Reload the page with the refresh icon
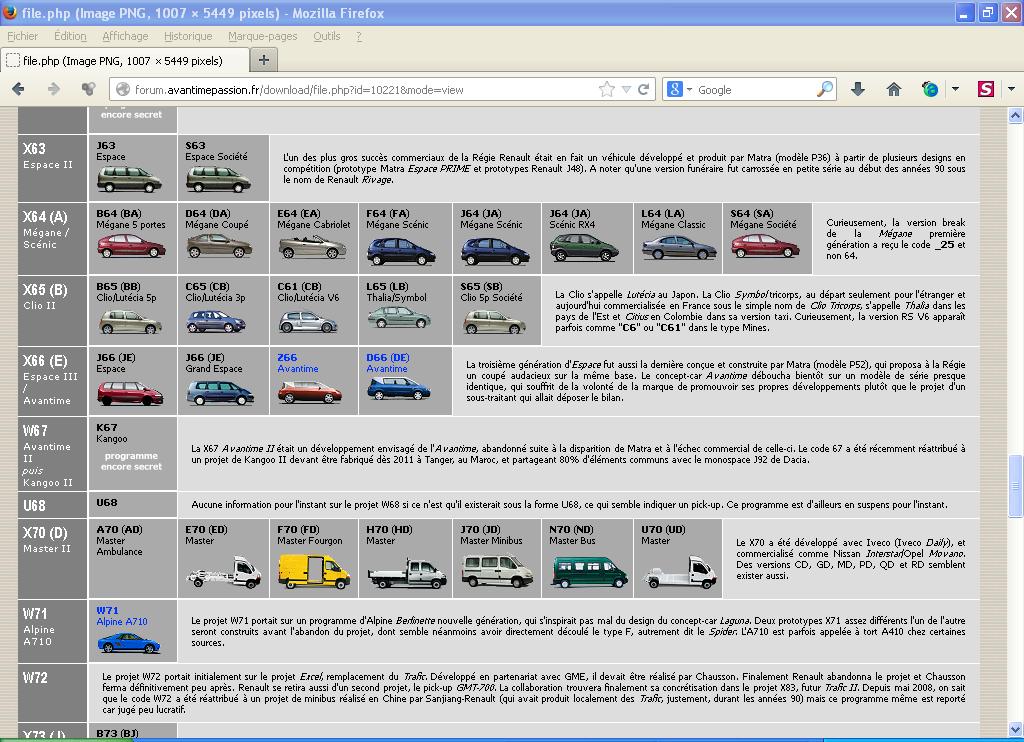The height and width of the screenshot is (742, 1024). [x=644, y=89]
